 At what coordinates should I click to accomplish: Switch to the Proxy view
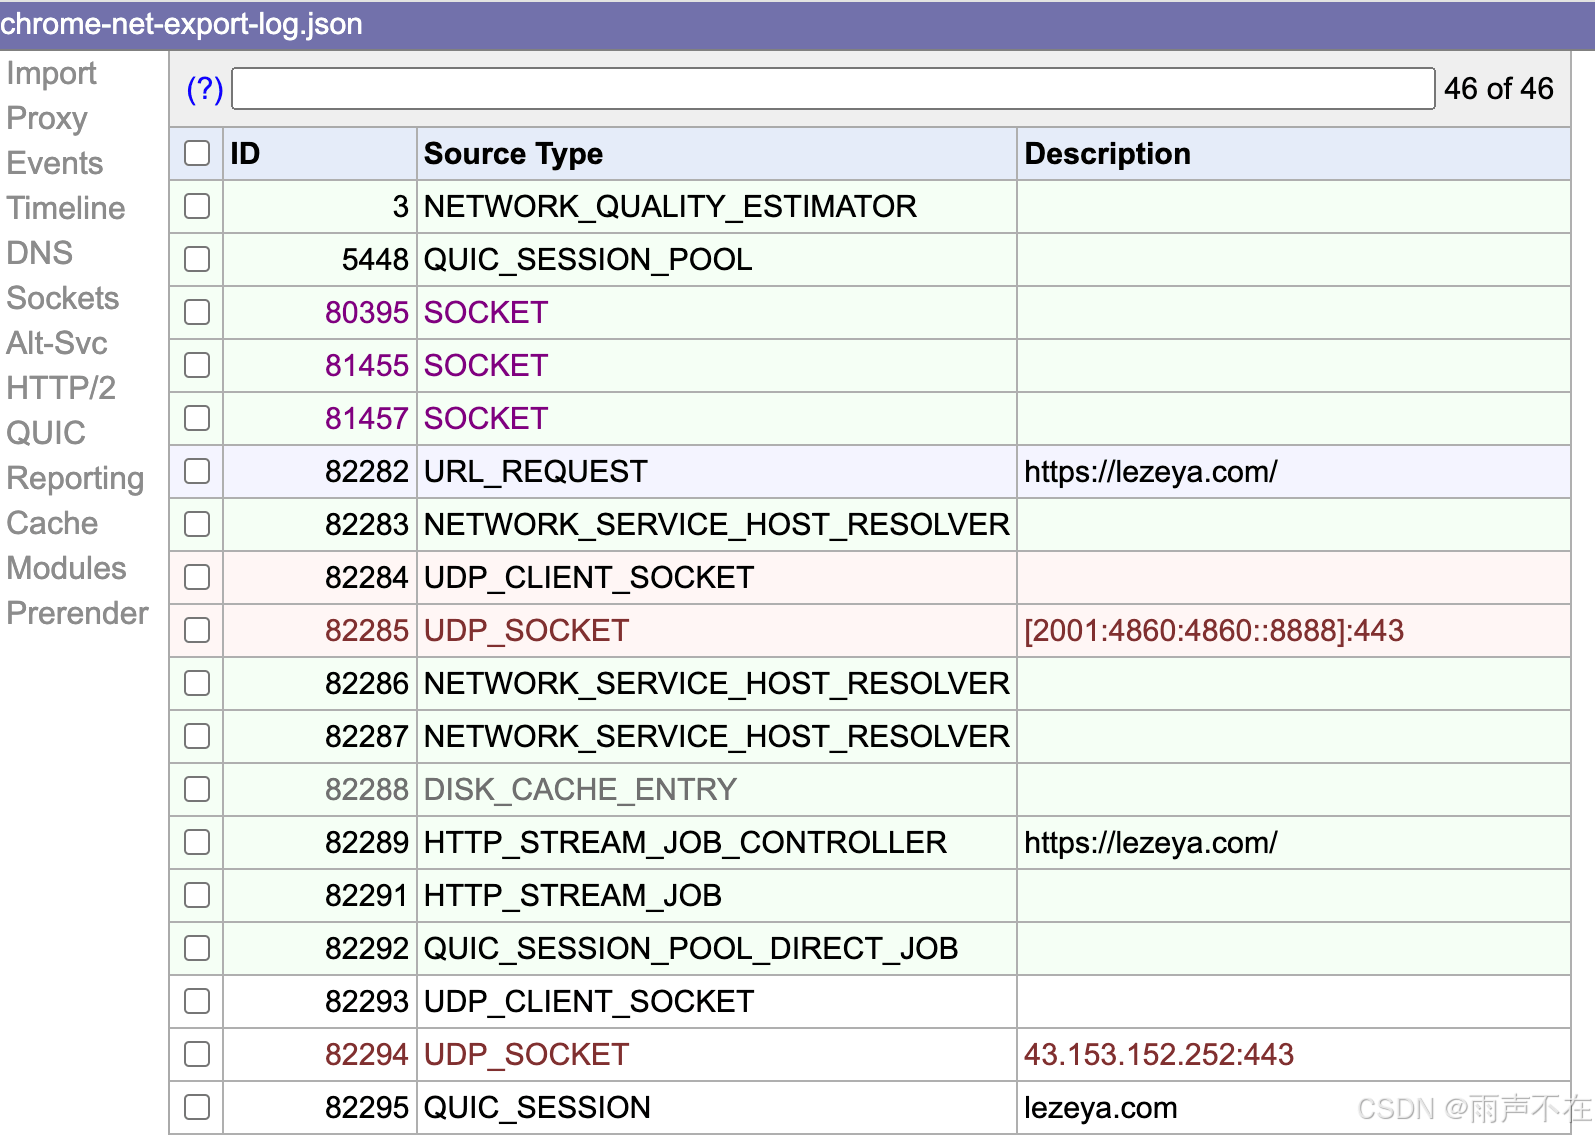47,118
